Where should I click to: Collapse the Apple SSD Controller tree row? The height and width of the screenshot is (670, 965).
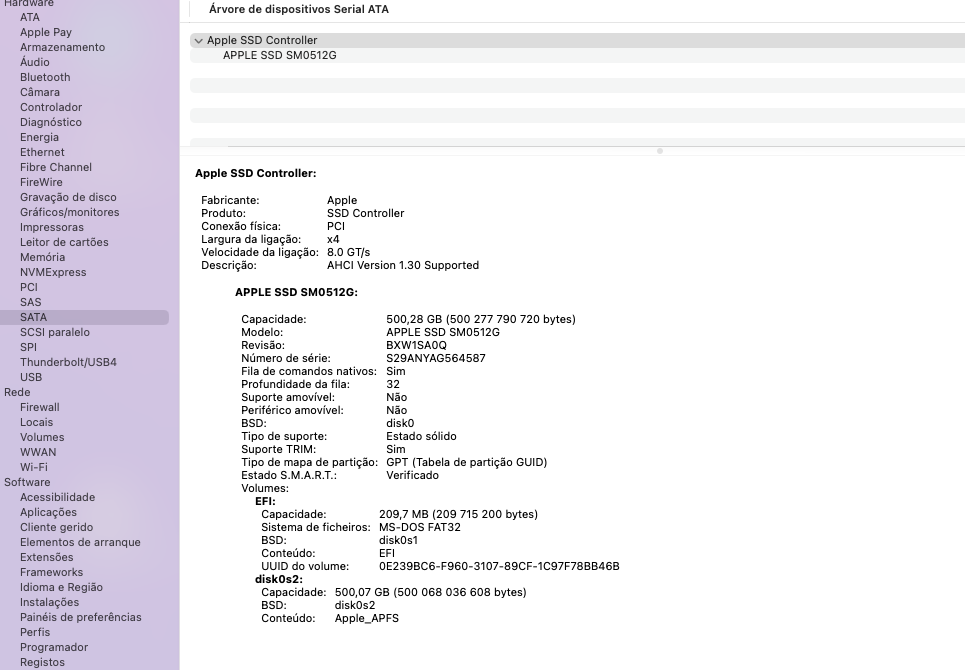[x=198, y=41]
